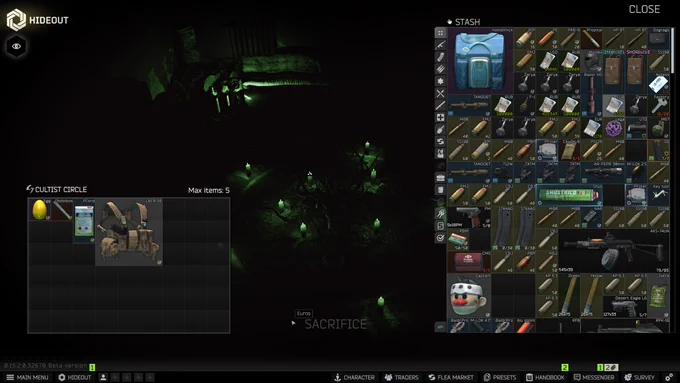Select the syringe item beside the egg

pos(62,210)
